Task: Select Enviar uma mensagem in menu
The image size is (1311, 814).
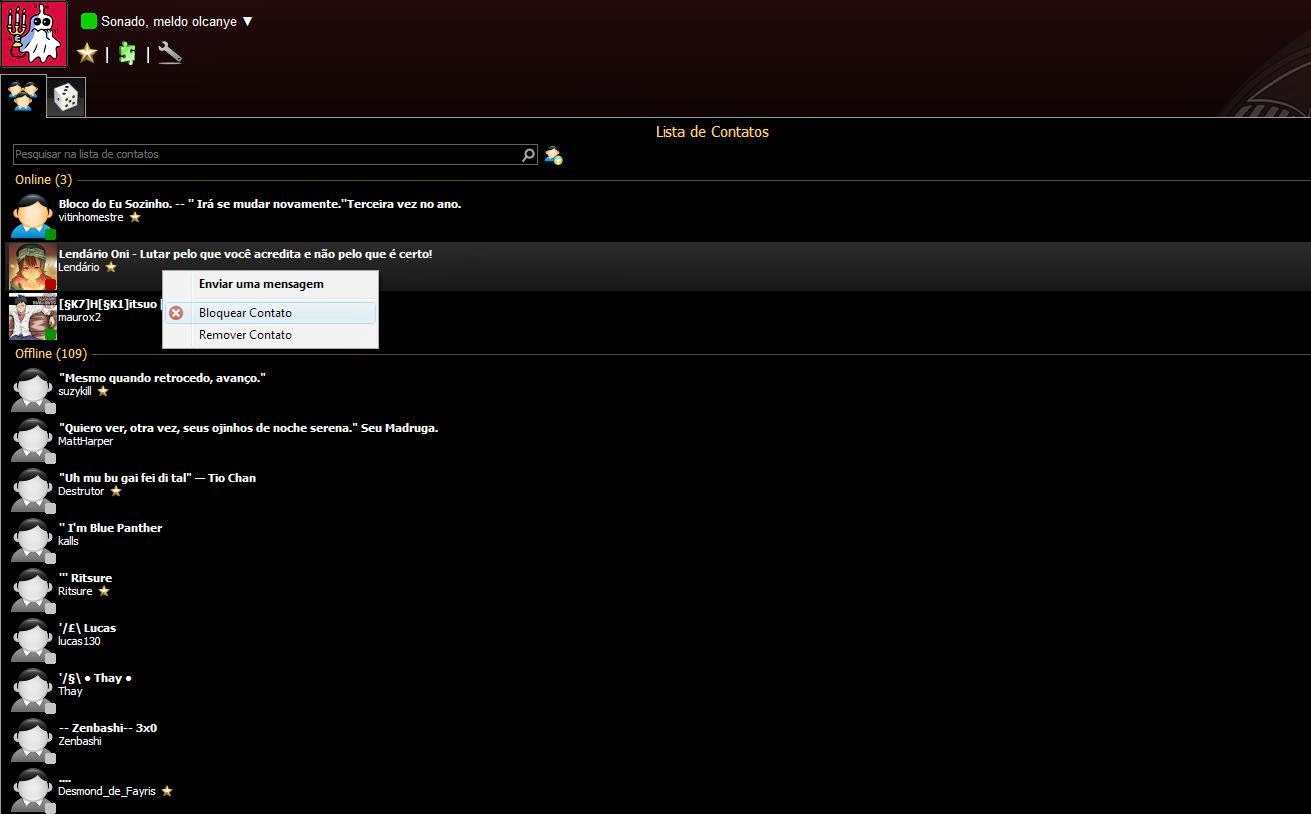Action: 261,284
